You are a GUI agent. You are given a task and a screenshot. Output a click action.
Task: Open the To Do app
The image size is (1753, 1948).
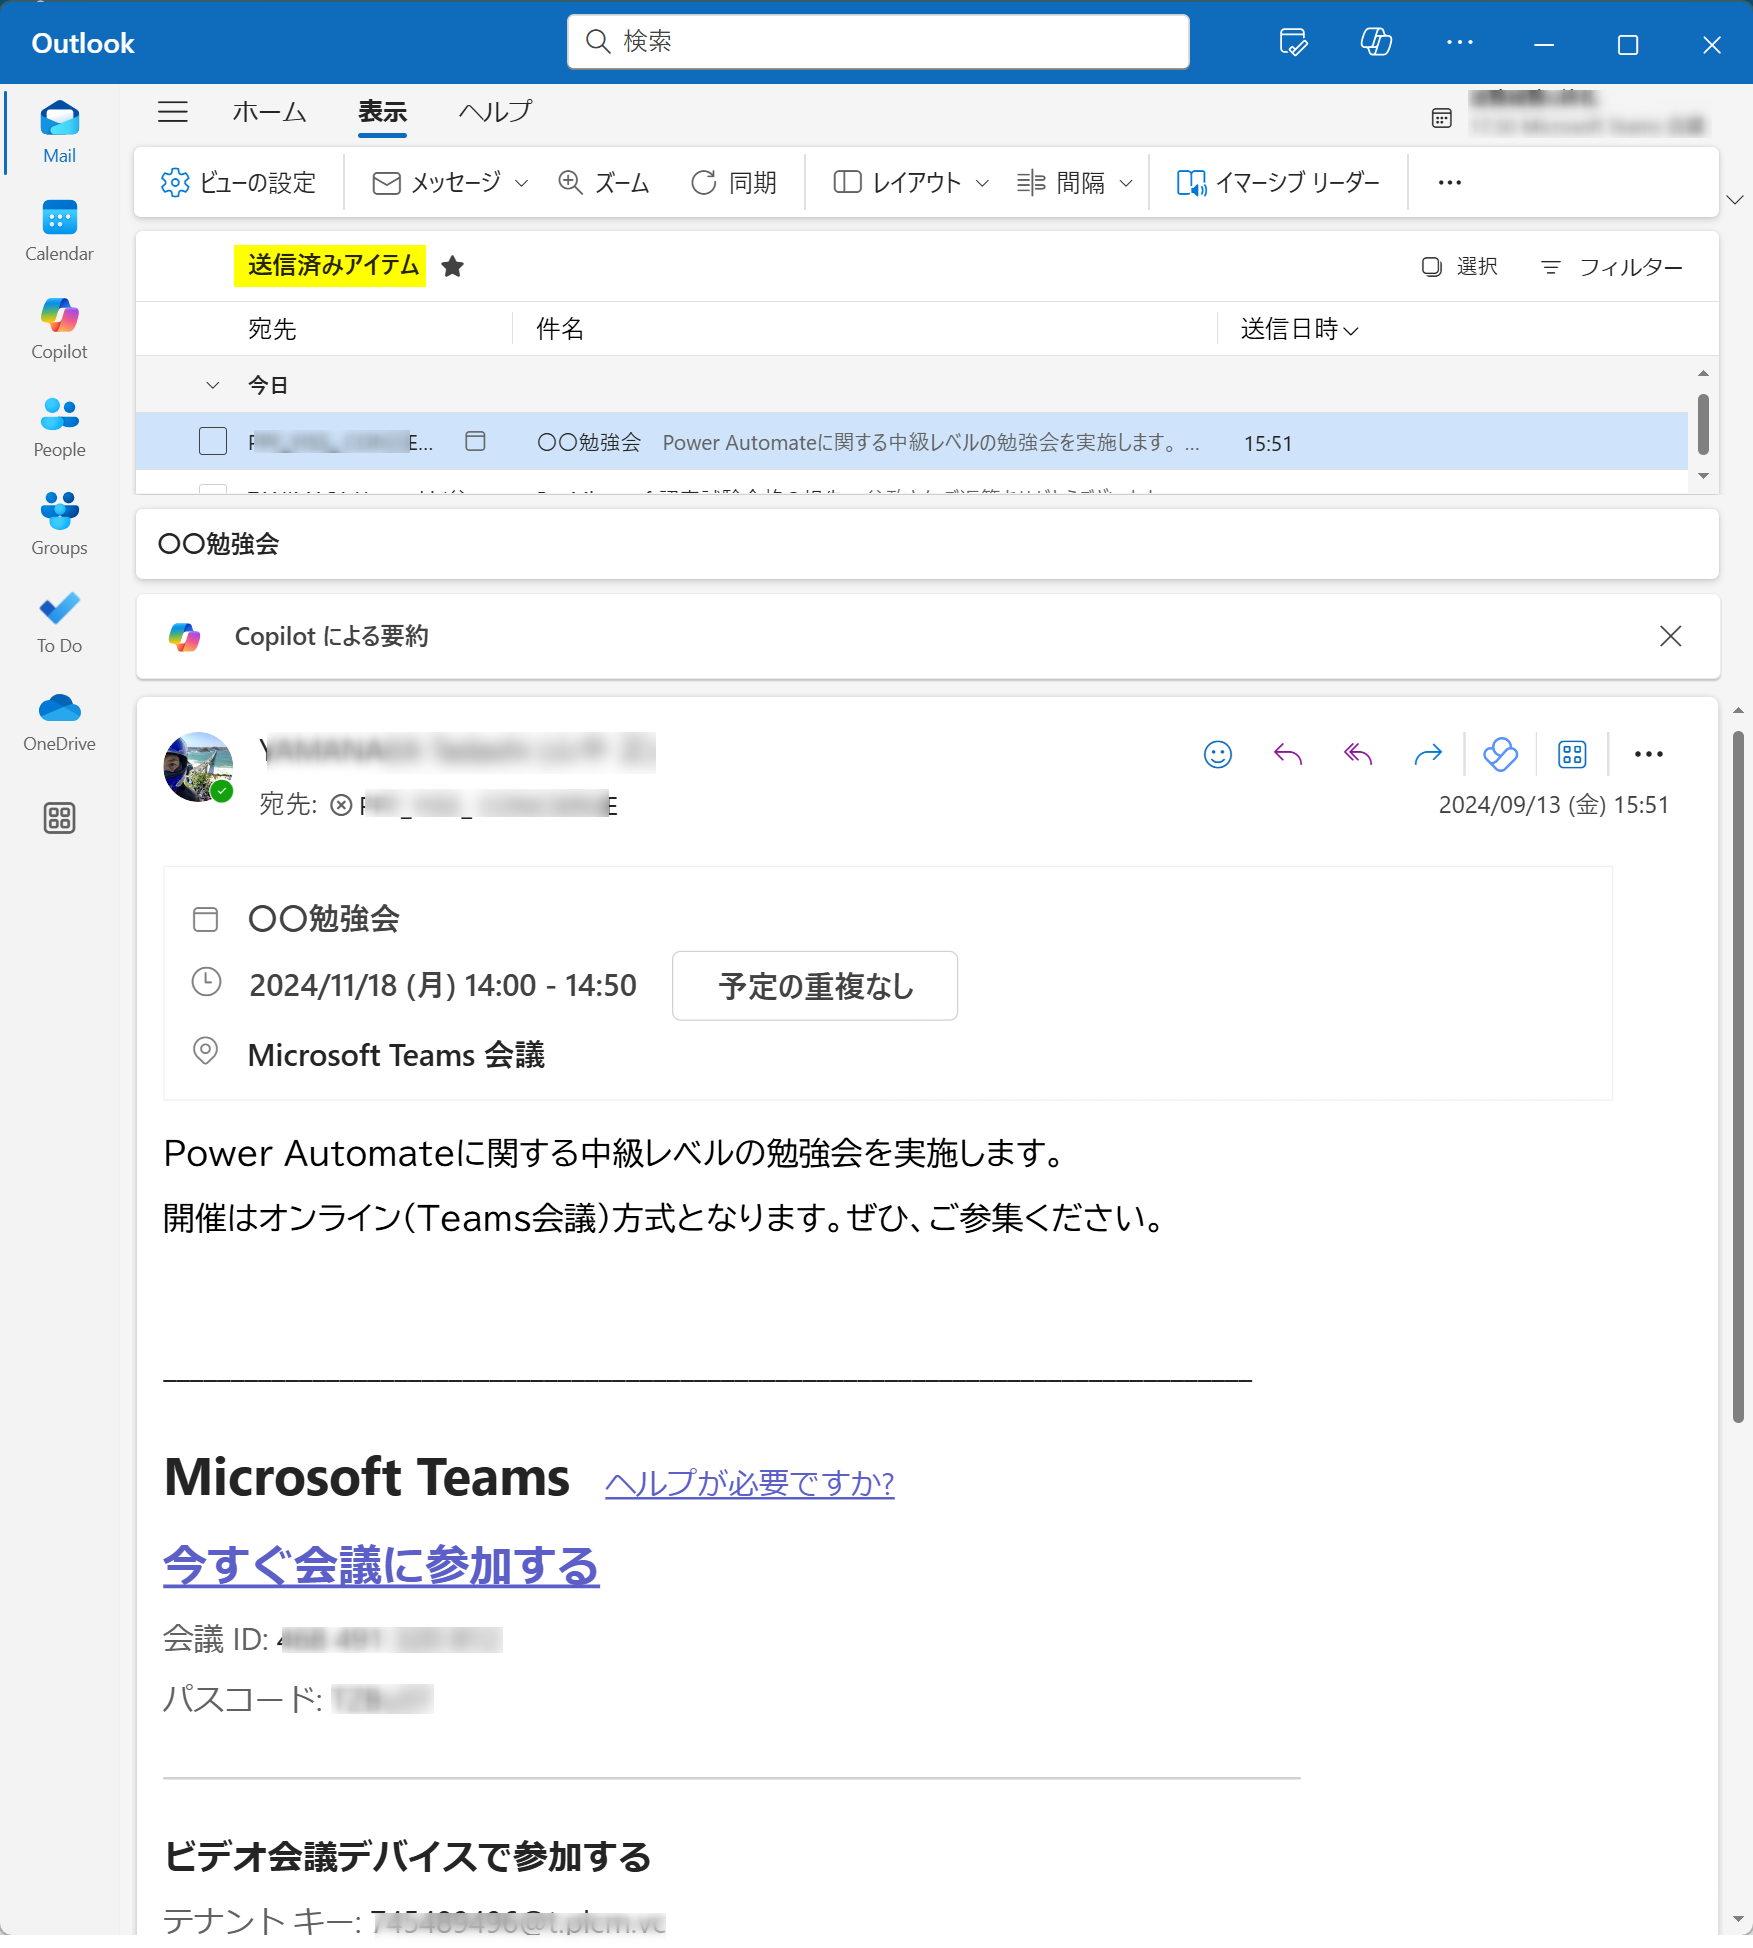[x=59, y=622]
